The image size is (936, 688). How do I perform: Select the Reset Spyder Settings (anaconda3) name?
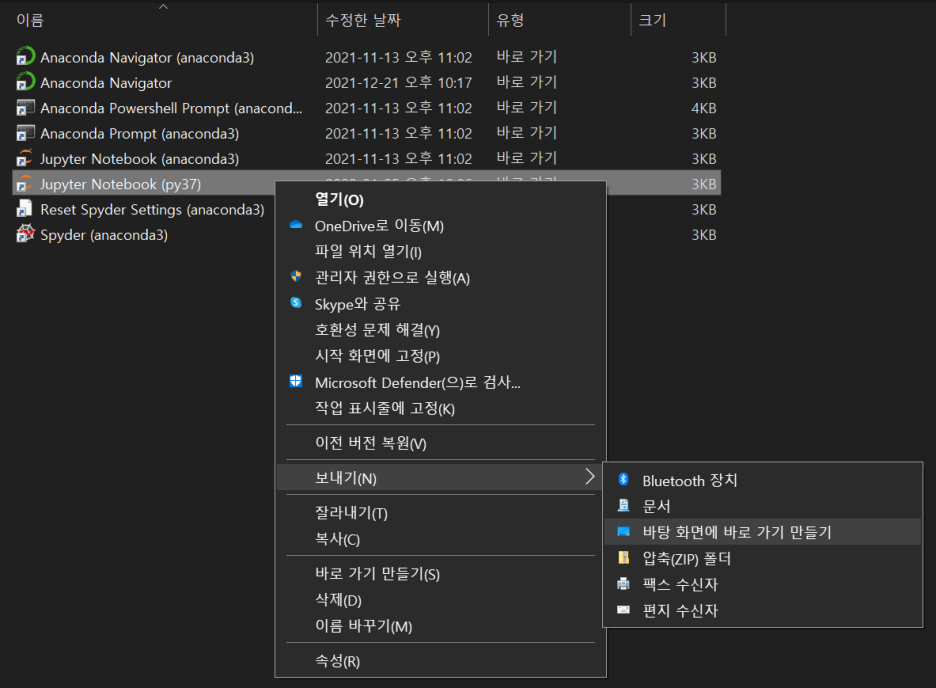point(152,209)
